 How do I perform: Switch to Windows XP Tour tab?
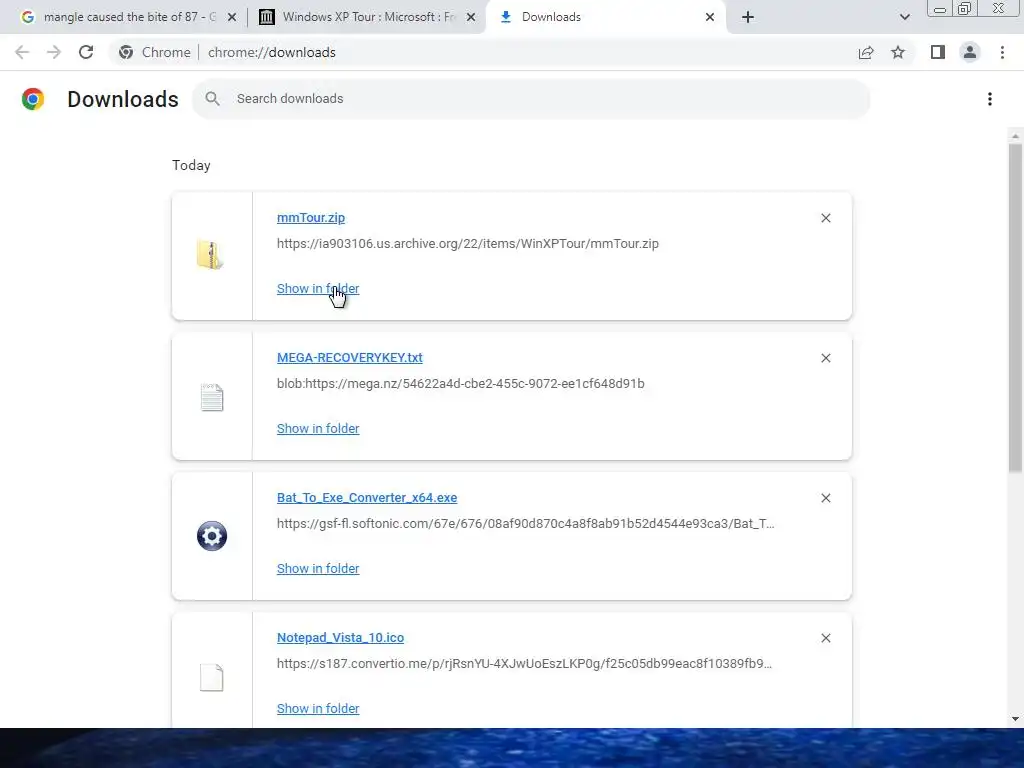368,17
